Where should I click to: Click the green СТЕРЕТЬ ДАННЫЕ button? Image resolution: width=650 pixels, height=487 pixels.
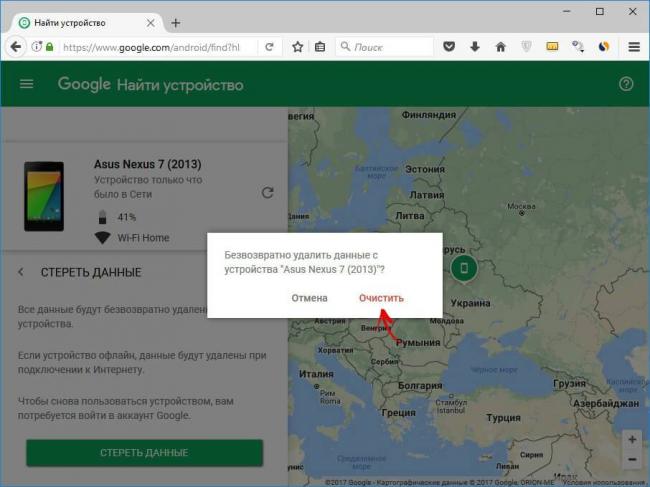click(144, 453)
